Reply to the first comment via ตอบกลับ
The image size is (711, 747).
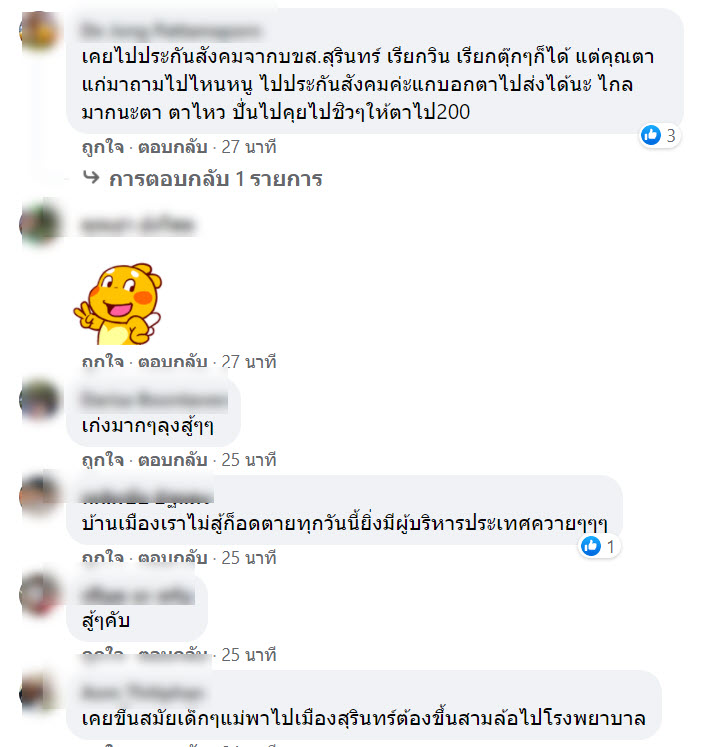point(173,147)
